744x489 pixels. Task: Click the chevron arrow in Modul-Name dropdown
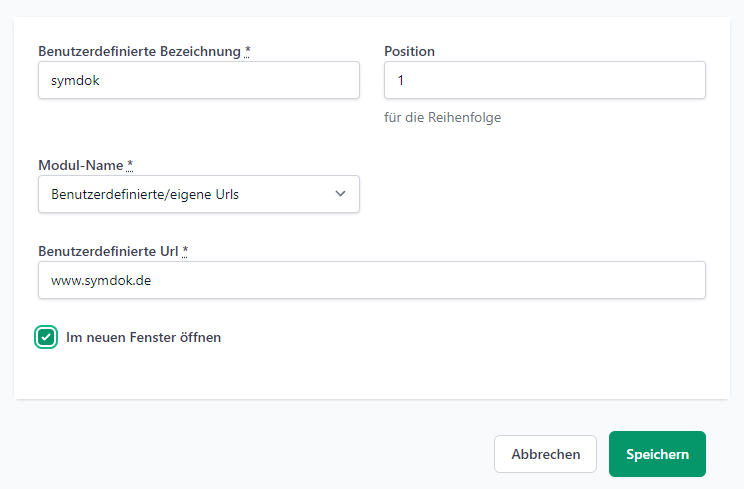pyautogui.click(x=340, y=194)
